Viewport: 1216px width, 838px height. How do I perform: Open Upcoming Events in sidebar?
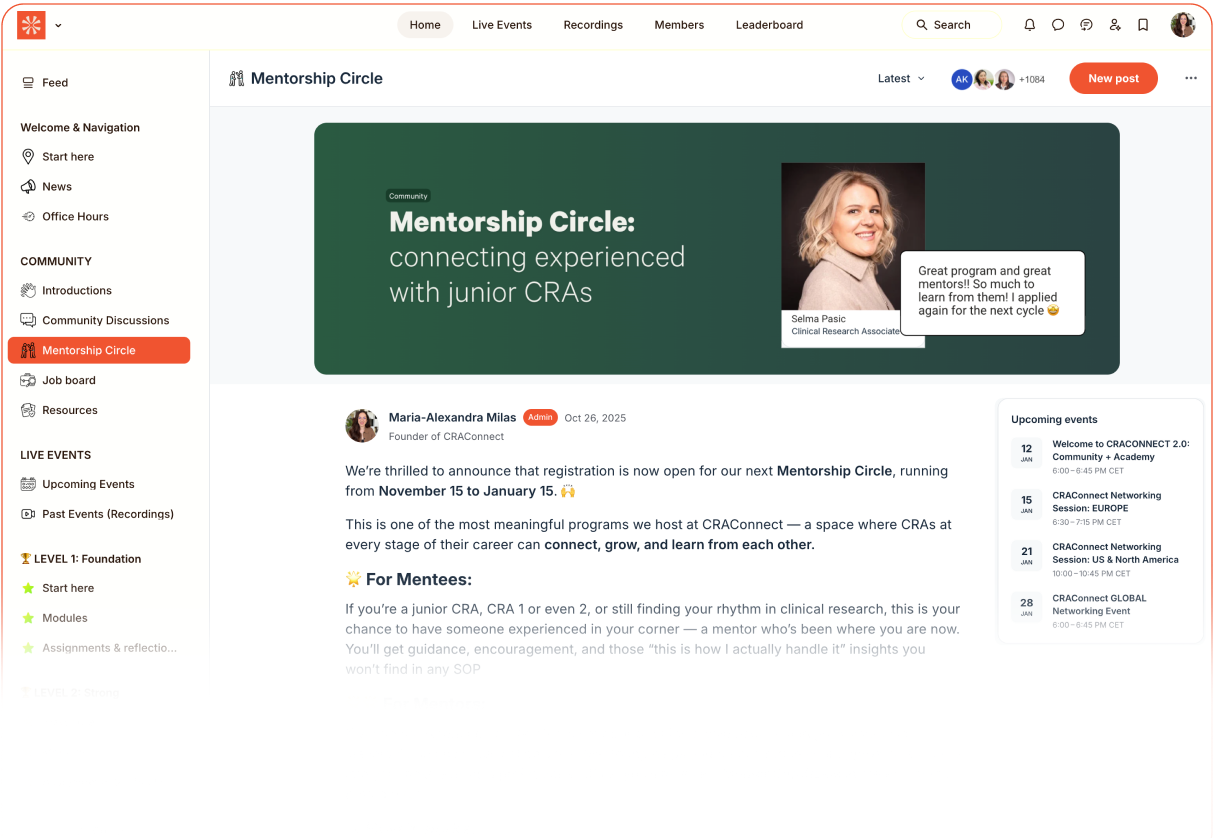99,484
